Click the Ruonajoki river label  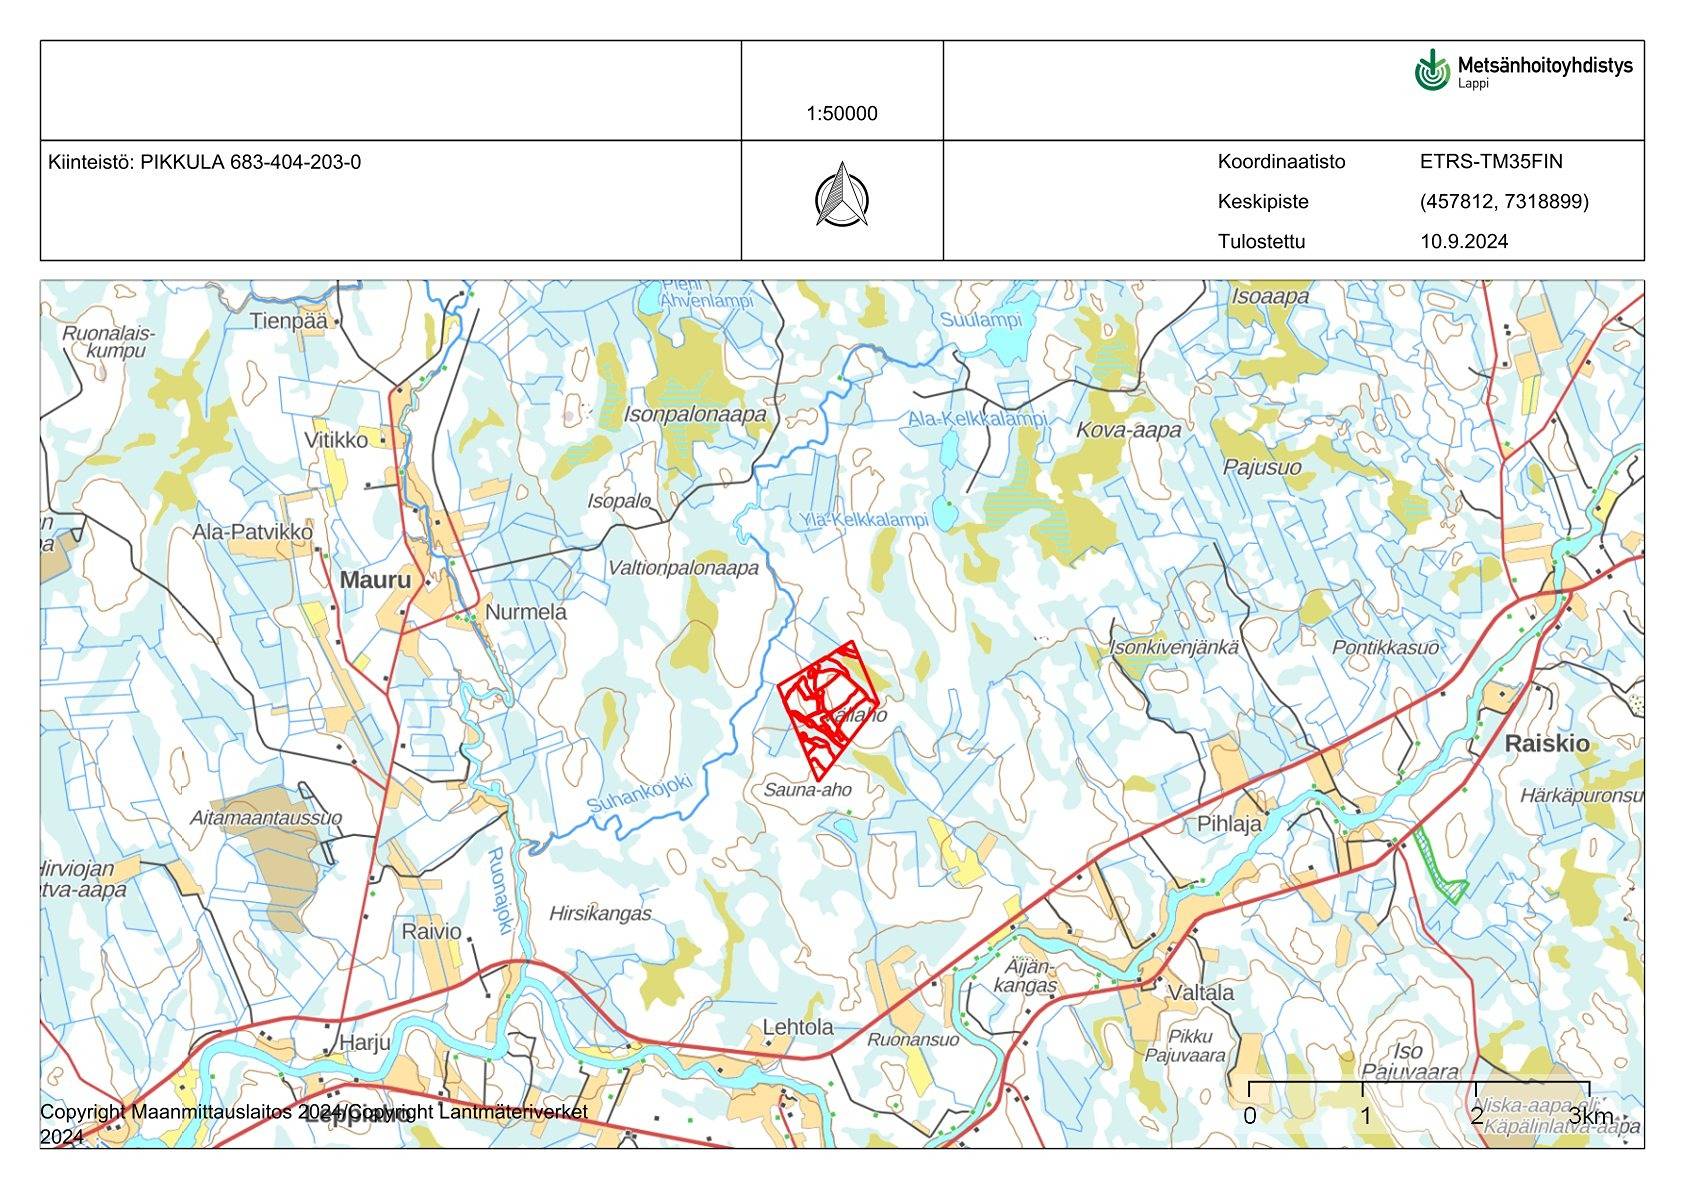pos(498,891)
